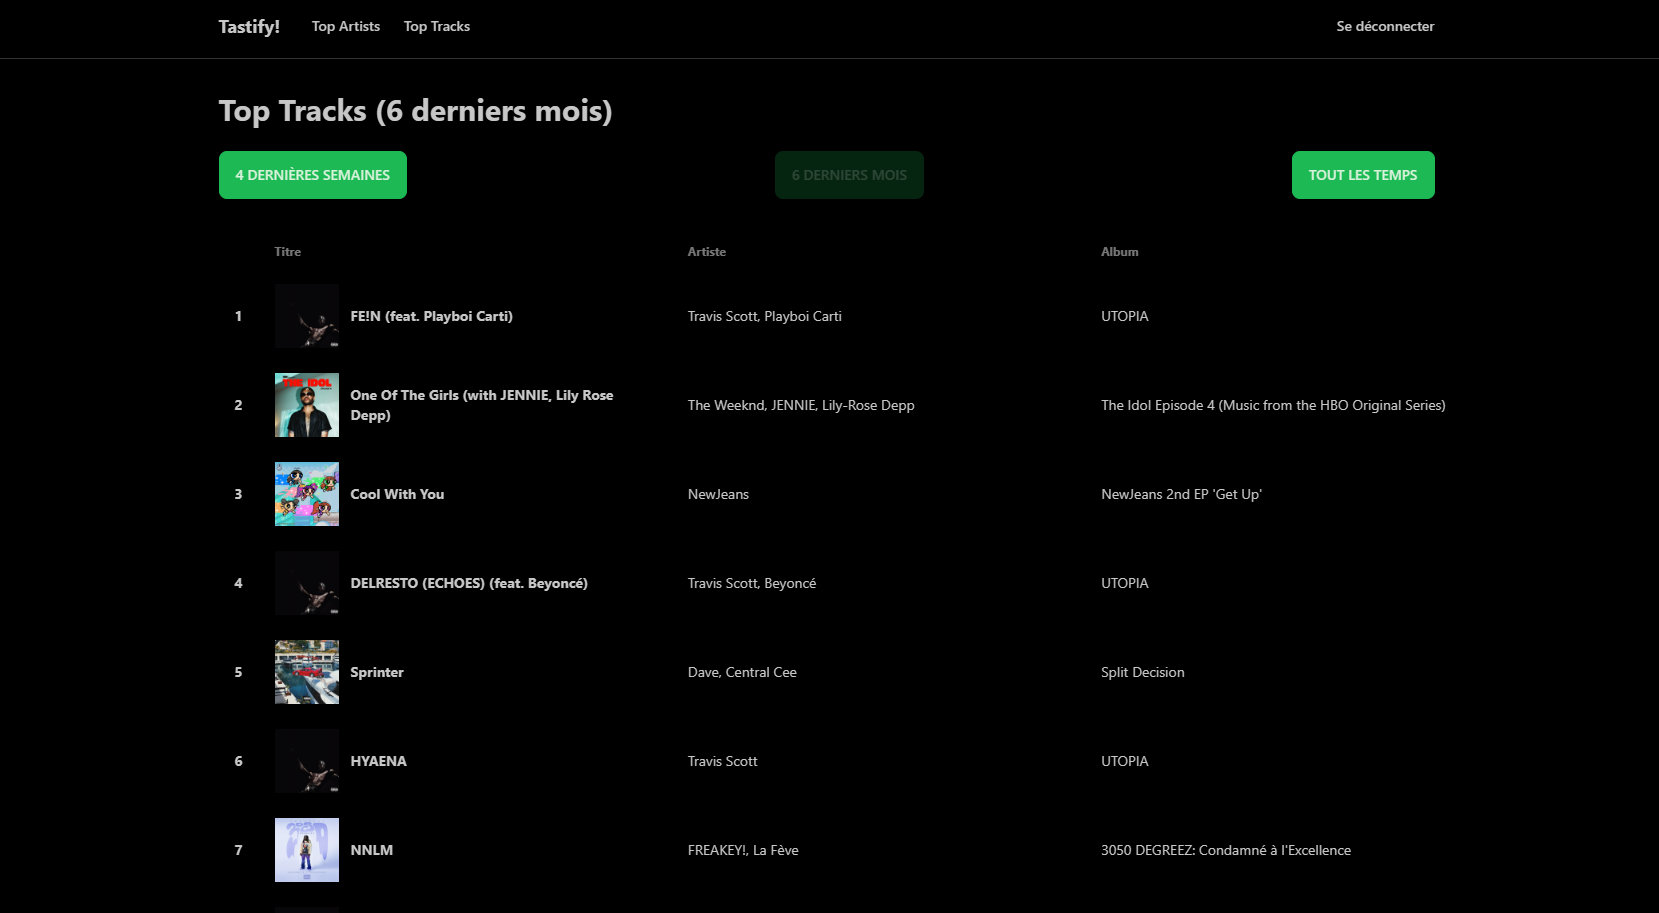This screenshot has width=1659, height=913.
Task: Select the 4 DERNIÈRES SEMAINES range
Action: click(313, 175)
